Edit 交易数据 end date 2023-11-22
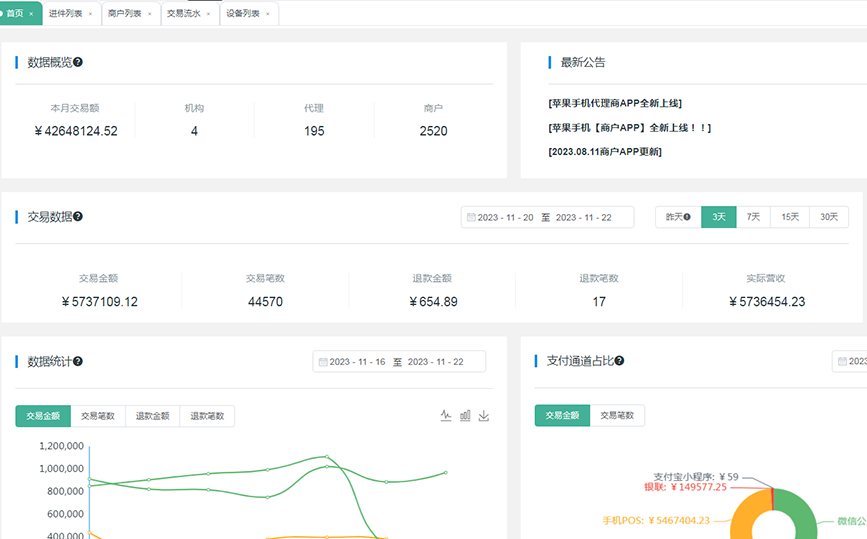This screenshot has width=867, height=539. tap(583, 217)
